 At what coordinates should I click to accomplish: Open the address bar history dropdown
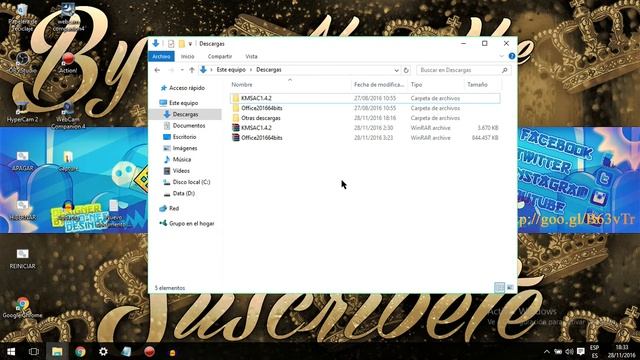point(396,70)
